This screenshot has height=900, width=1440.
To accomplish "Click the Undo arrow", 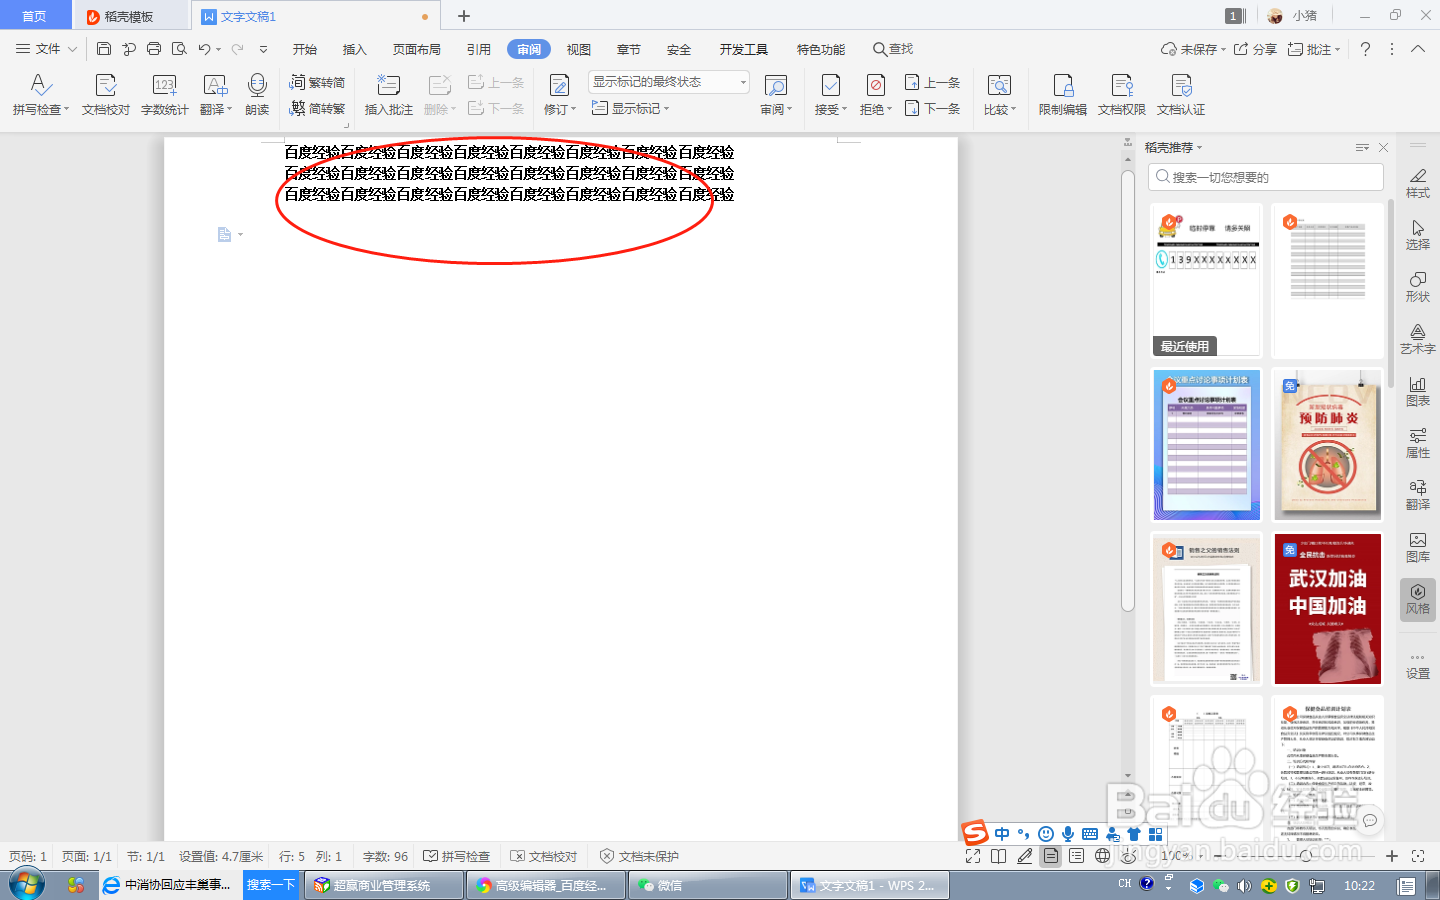I will [204, 49].
